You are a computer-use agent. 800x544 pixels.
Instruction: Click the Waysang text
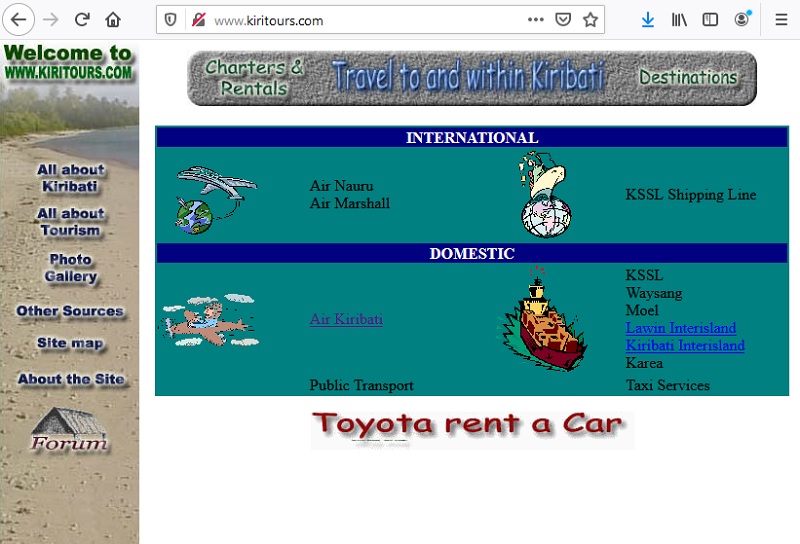(654, 293)
